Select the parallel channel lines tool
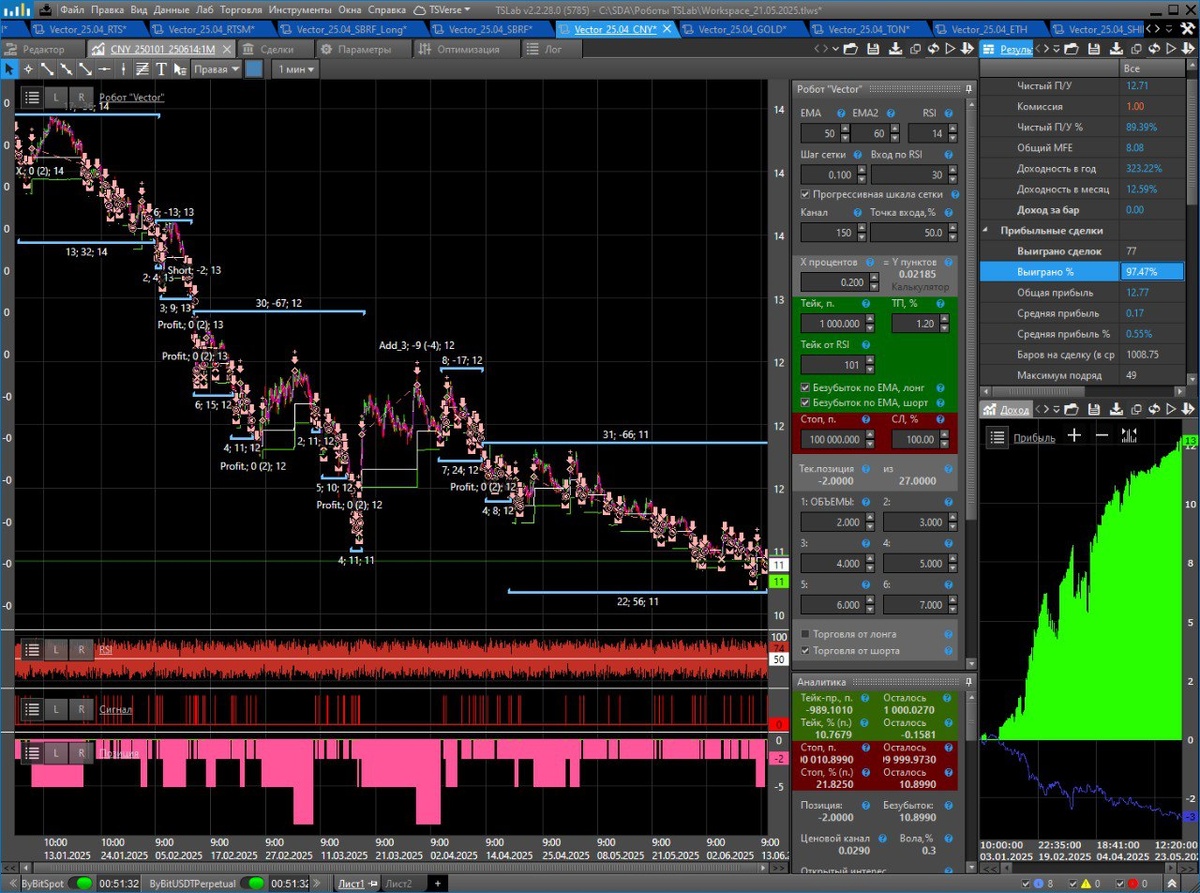Screen dimensions: 1200x893 pyautogui.click(x=142, y=69)
